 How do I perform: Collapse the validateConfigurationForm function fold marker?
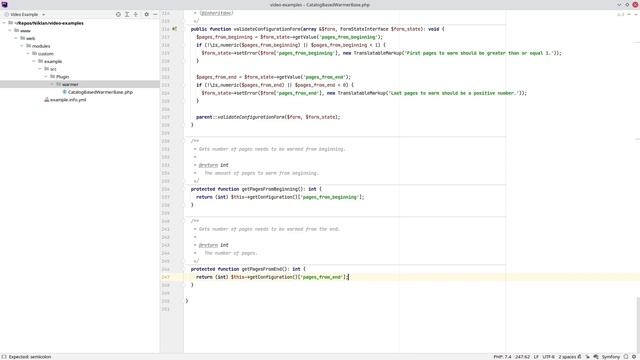tap(184, 29)
